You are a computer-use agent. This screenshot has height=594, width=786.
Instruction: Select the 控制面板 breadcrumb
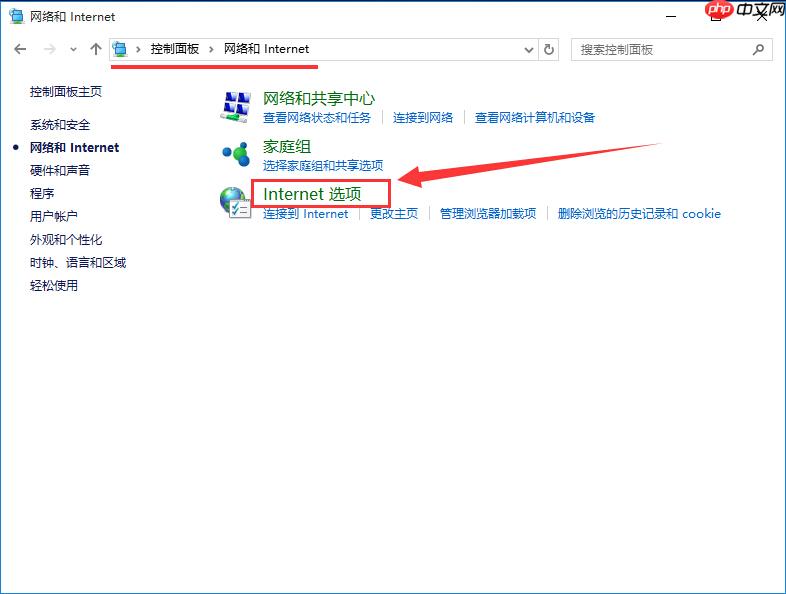point(175,49)
